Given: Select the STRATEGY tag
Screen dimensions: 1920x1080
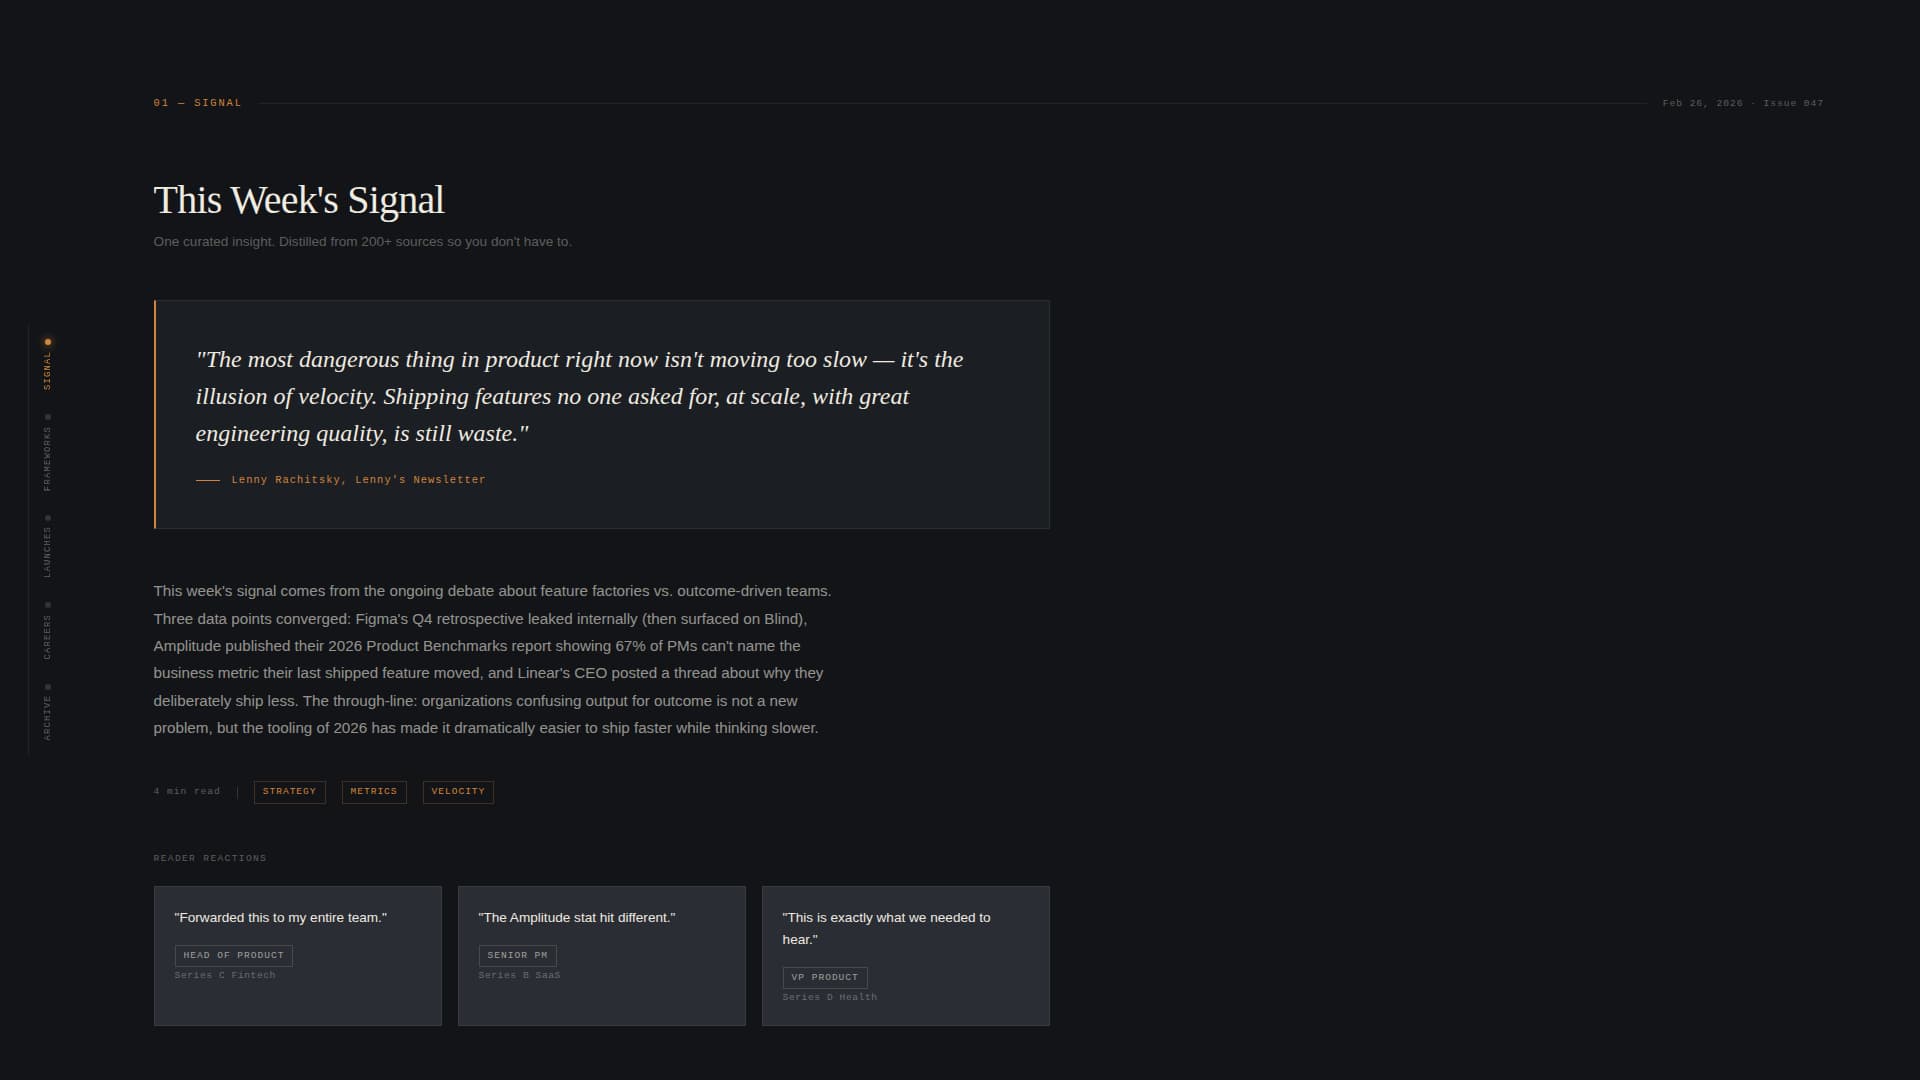Looking at the screenshot, I should (x=289, y=792).
